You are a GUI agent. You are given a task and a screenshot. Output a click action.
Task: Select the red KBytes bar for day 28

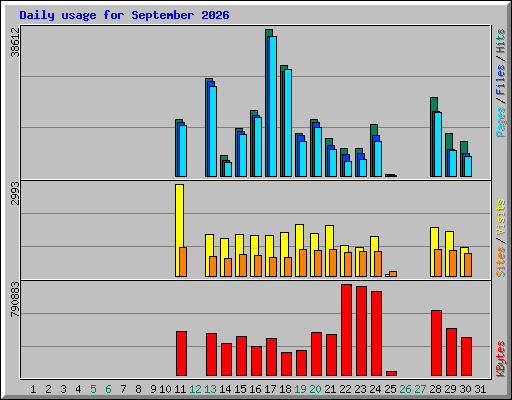point(437,343)
